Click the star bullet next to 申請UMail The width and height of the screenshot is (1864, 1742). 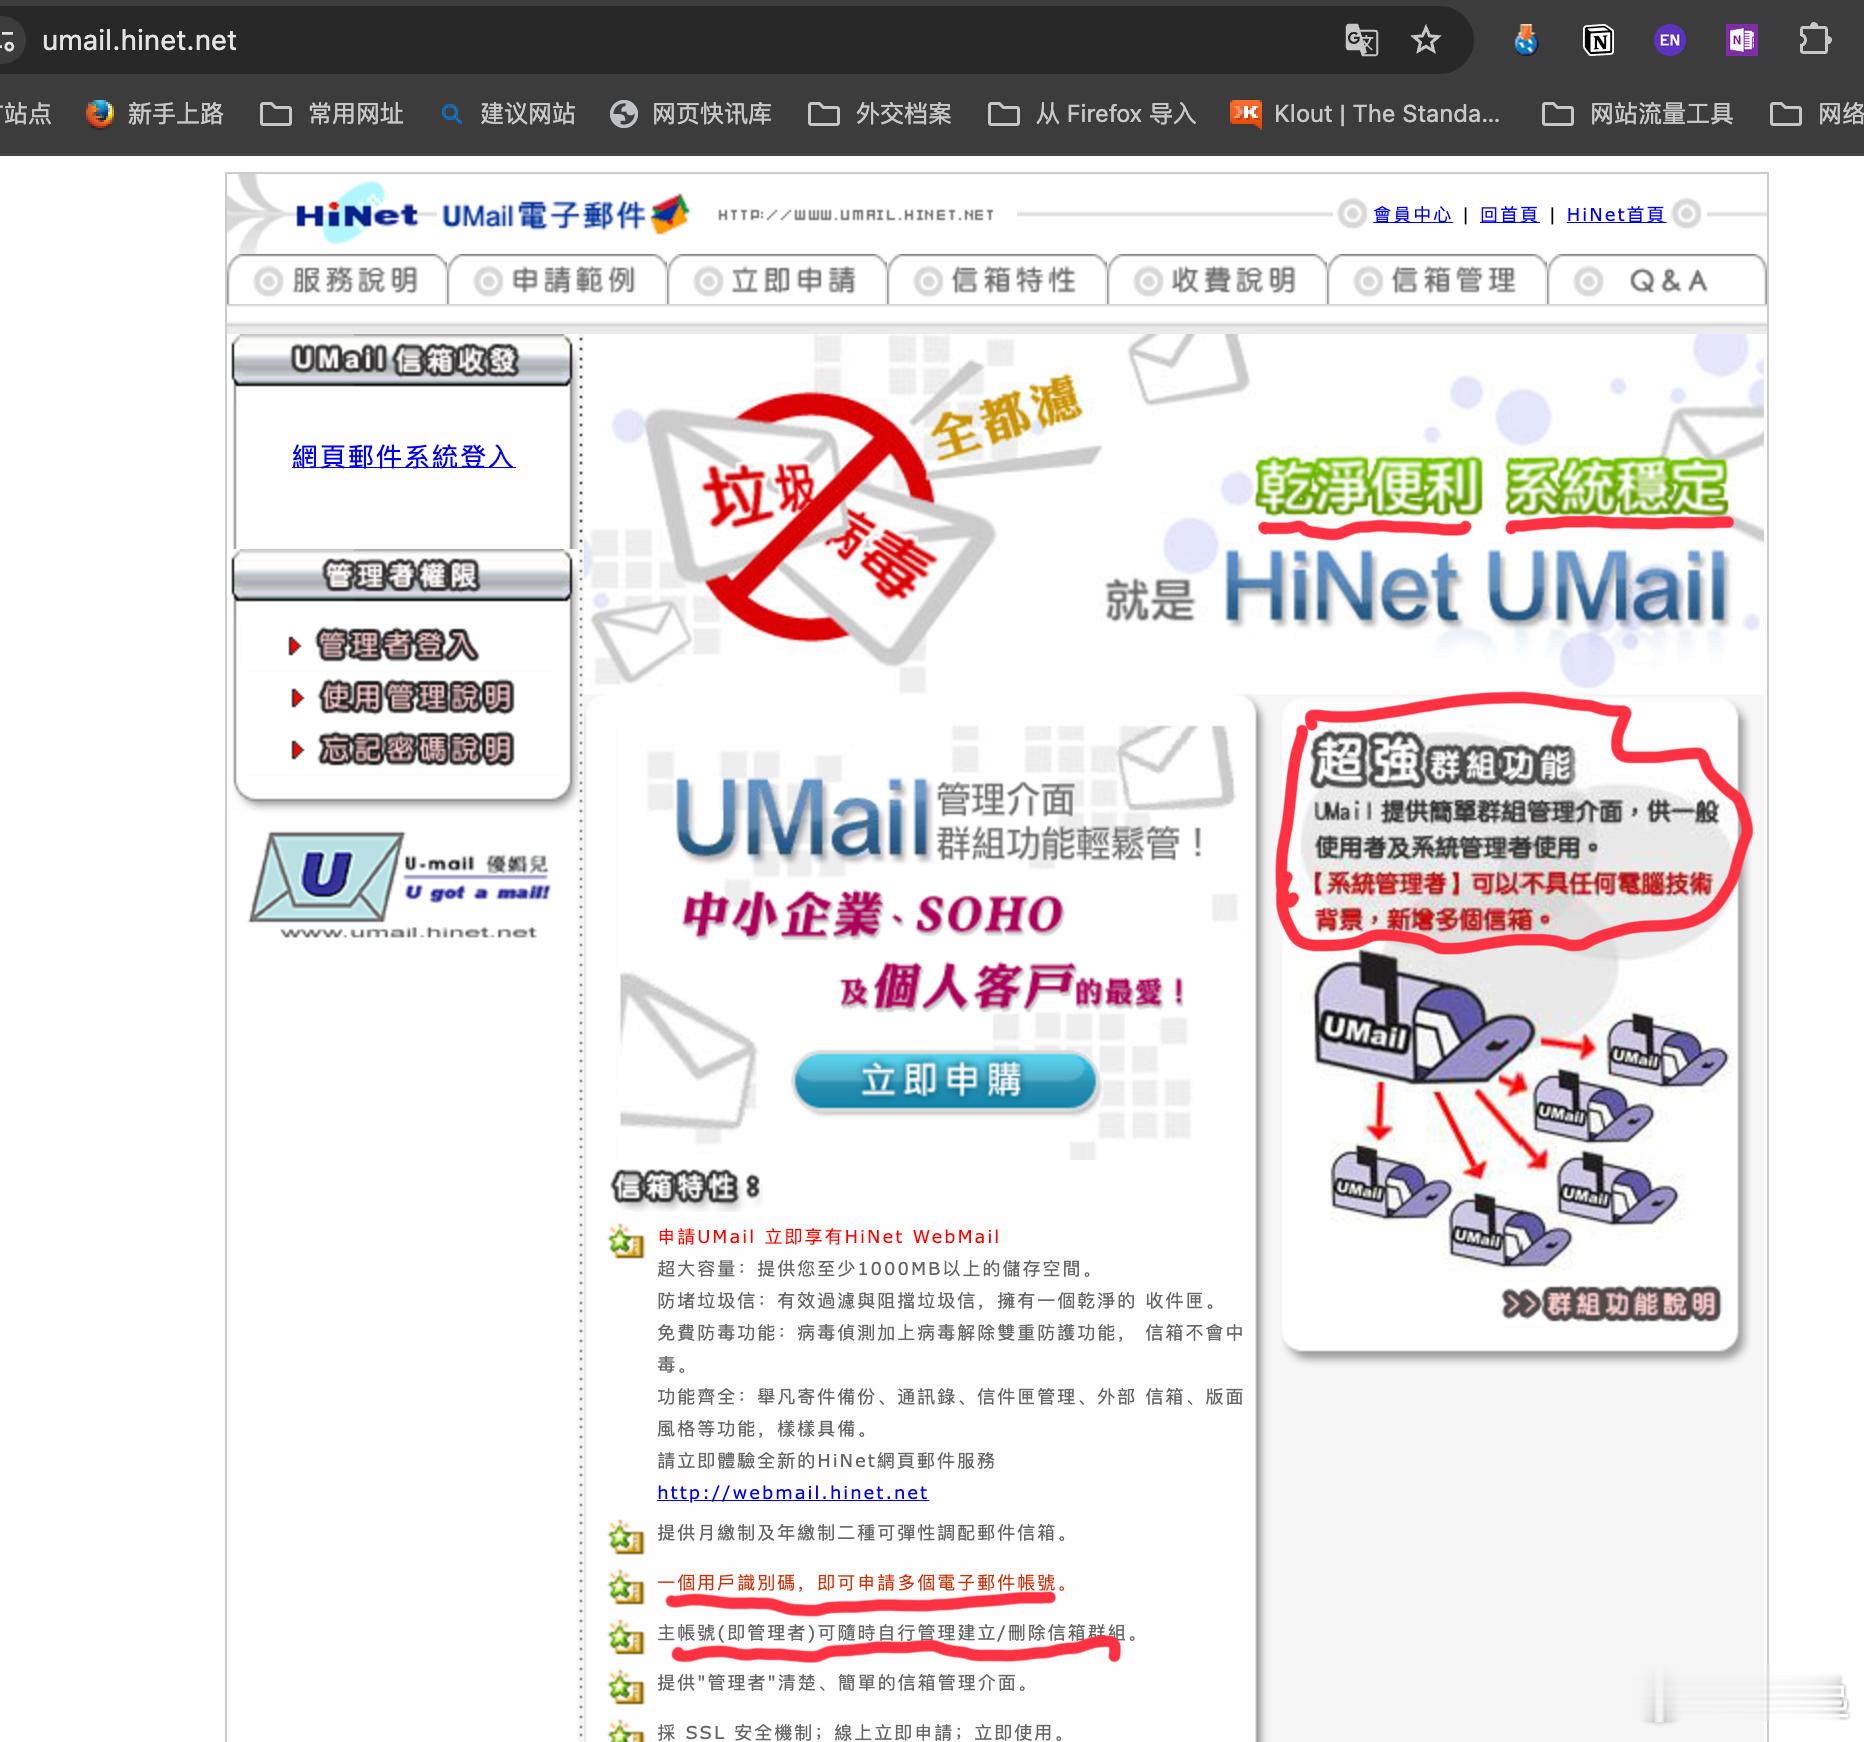point(626,1240)
